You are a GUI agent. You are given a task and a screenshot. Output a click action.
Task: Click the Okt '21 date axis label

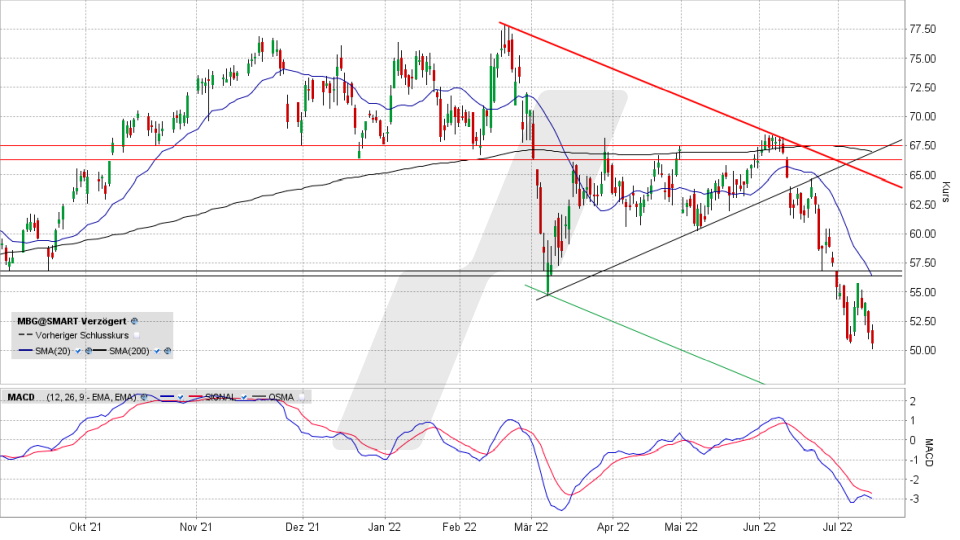85,527
